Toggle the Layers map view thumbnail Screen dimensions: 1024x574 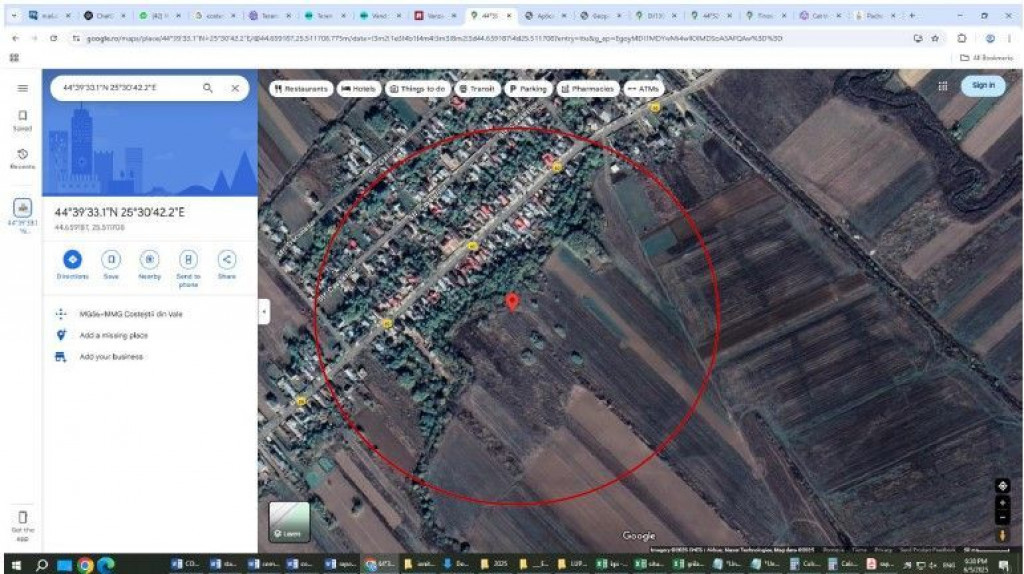coord(289,521)
